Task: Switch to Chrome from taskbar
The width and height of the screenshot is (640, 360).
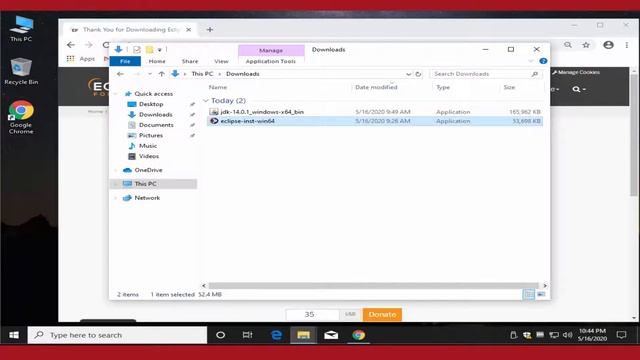Action: 359,335
